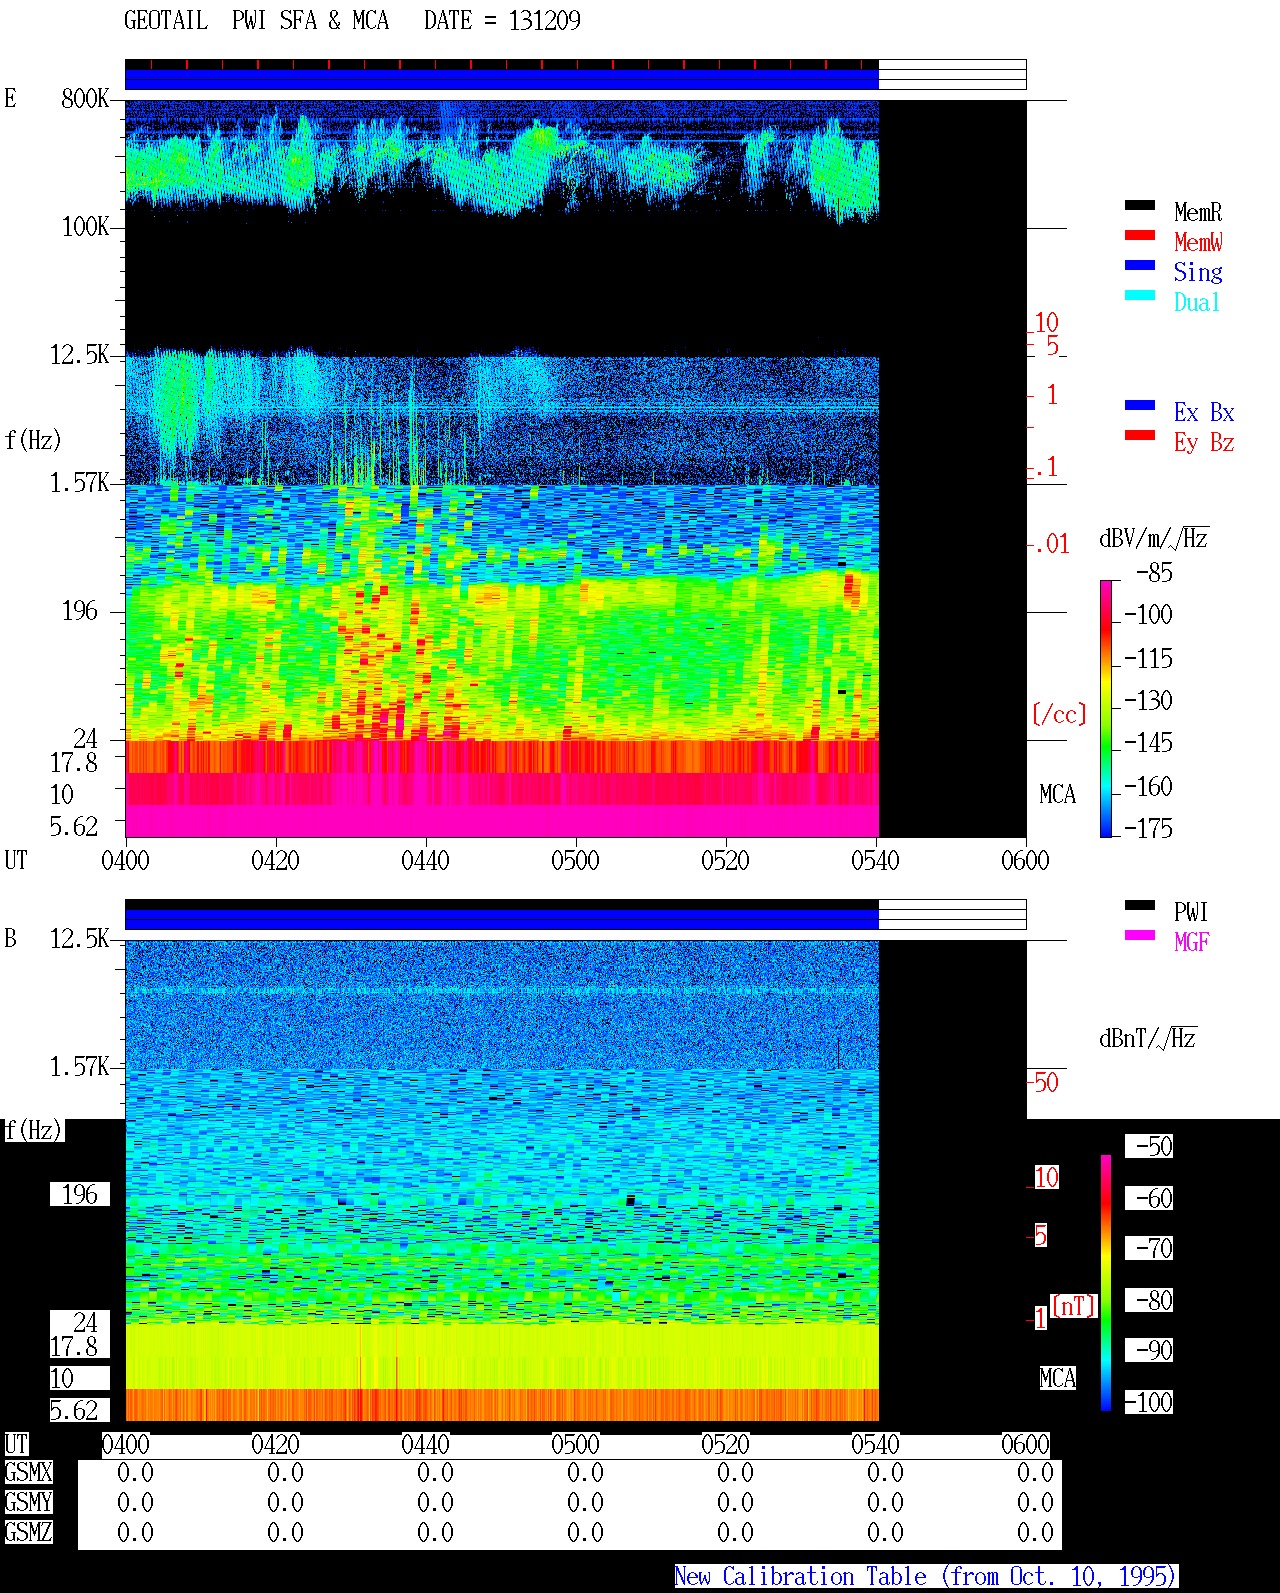Click the Dual legend label
The image size is (1280, 1593).
pos(1197,302)
